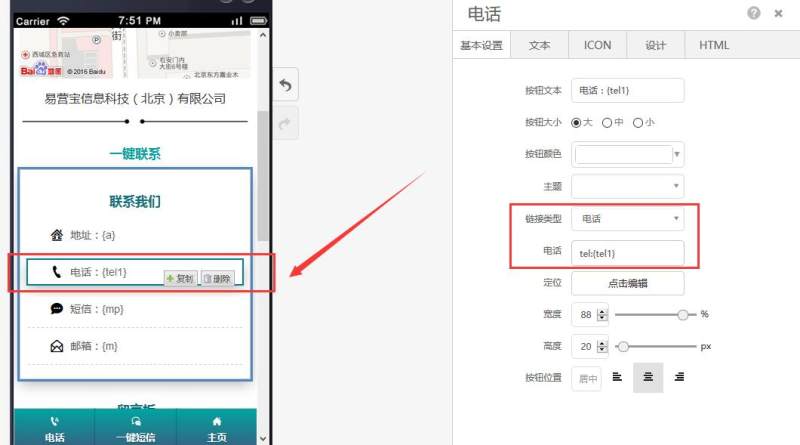Click the 宽度 percentage slider handle
The image size is (800, 445).
pyautogui.click(x=683, y=315)
